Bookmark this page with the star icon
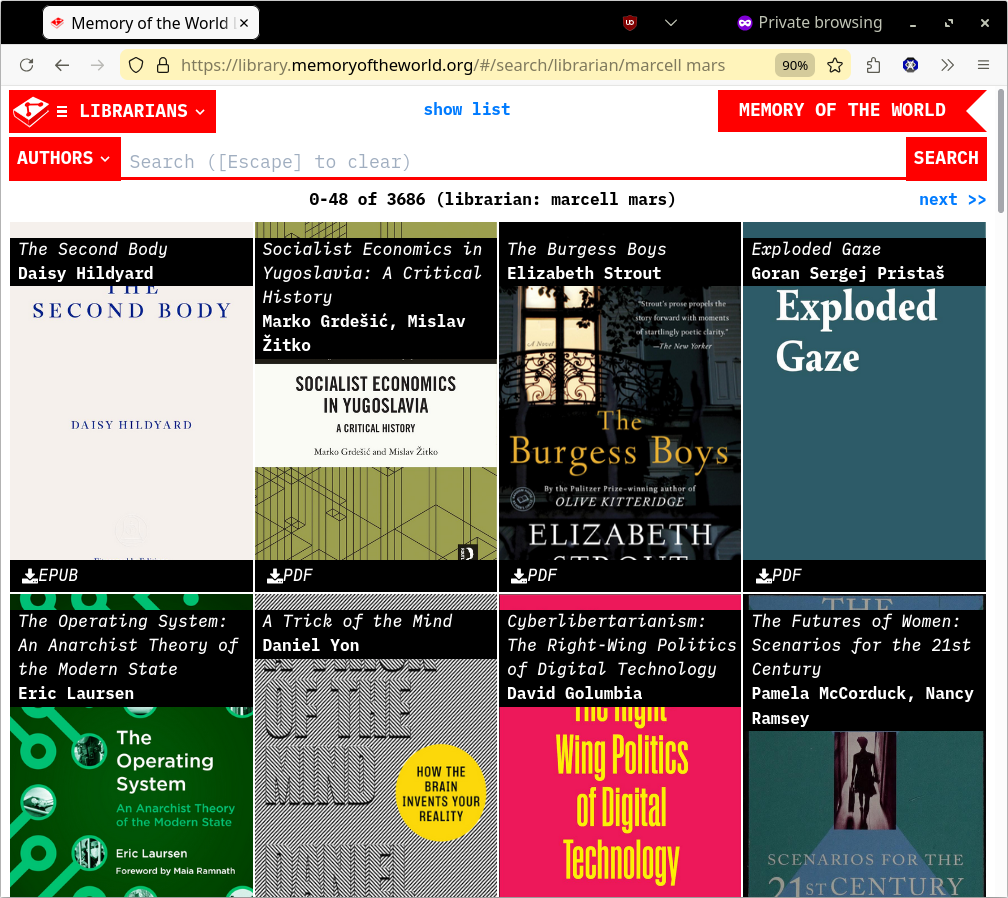The height and width of the screenshot is (898, 1008). (835, 65)
